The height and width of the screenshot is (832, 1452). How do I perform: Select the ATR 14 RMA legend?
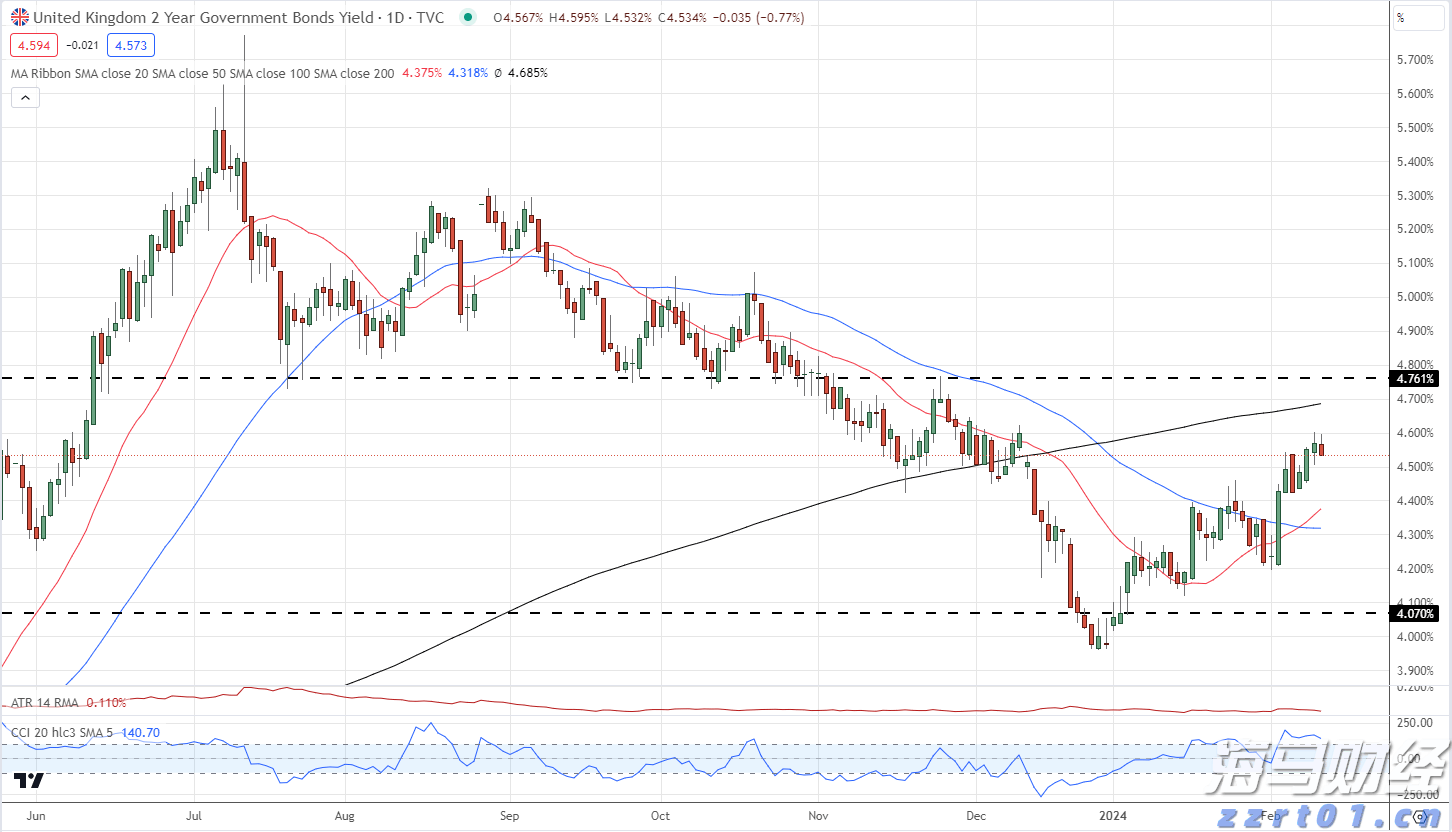point(45,703)
